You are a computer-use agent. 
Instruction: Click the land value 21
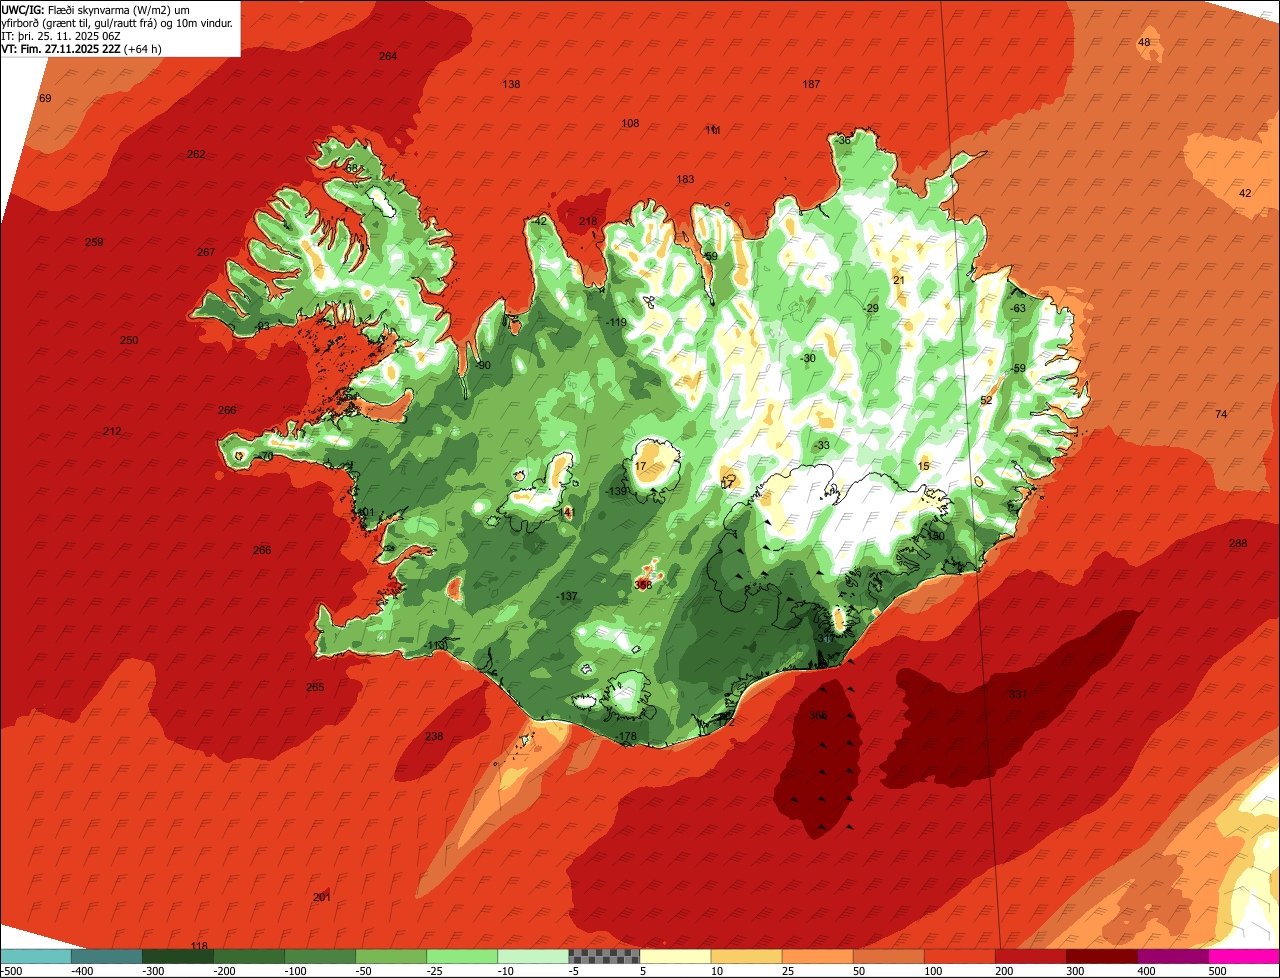[898, 280]
